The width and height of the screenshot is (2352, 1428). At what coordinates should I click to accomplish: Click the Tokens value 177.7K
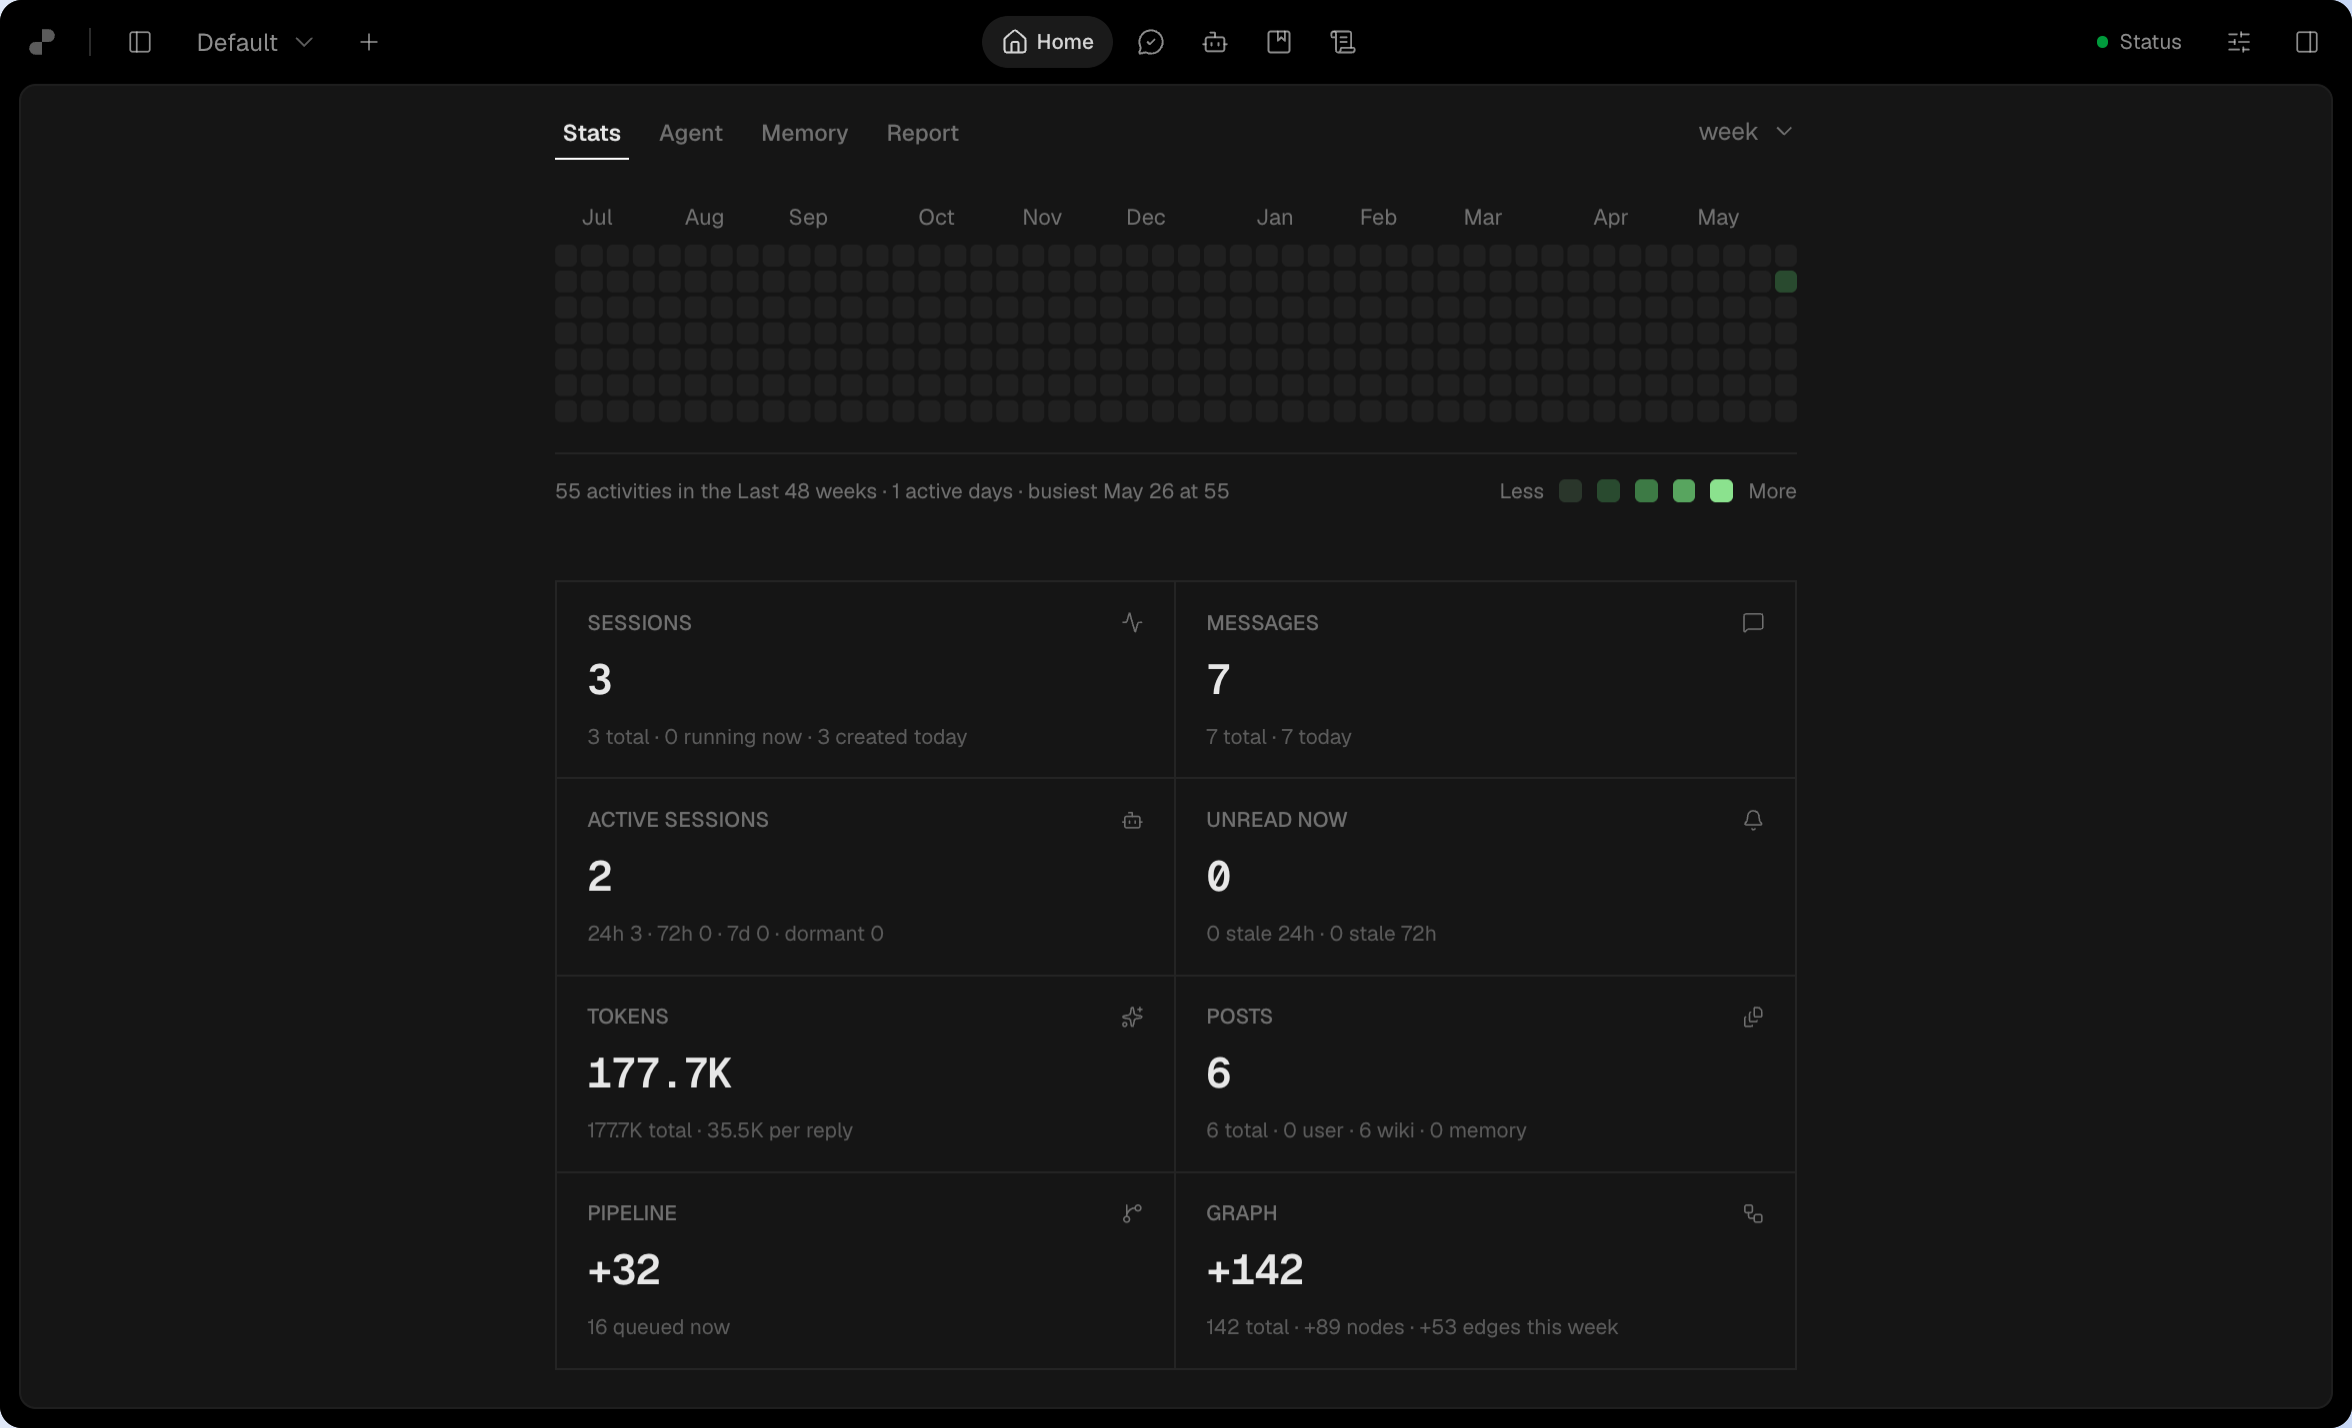(x=660, y=1074)
